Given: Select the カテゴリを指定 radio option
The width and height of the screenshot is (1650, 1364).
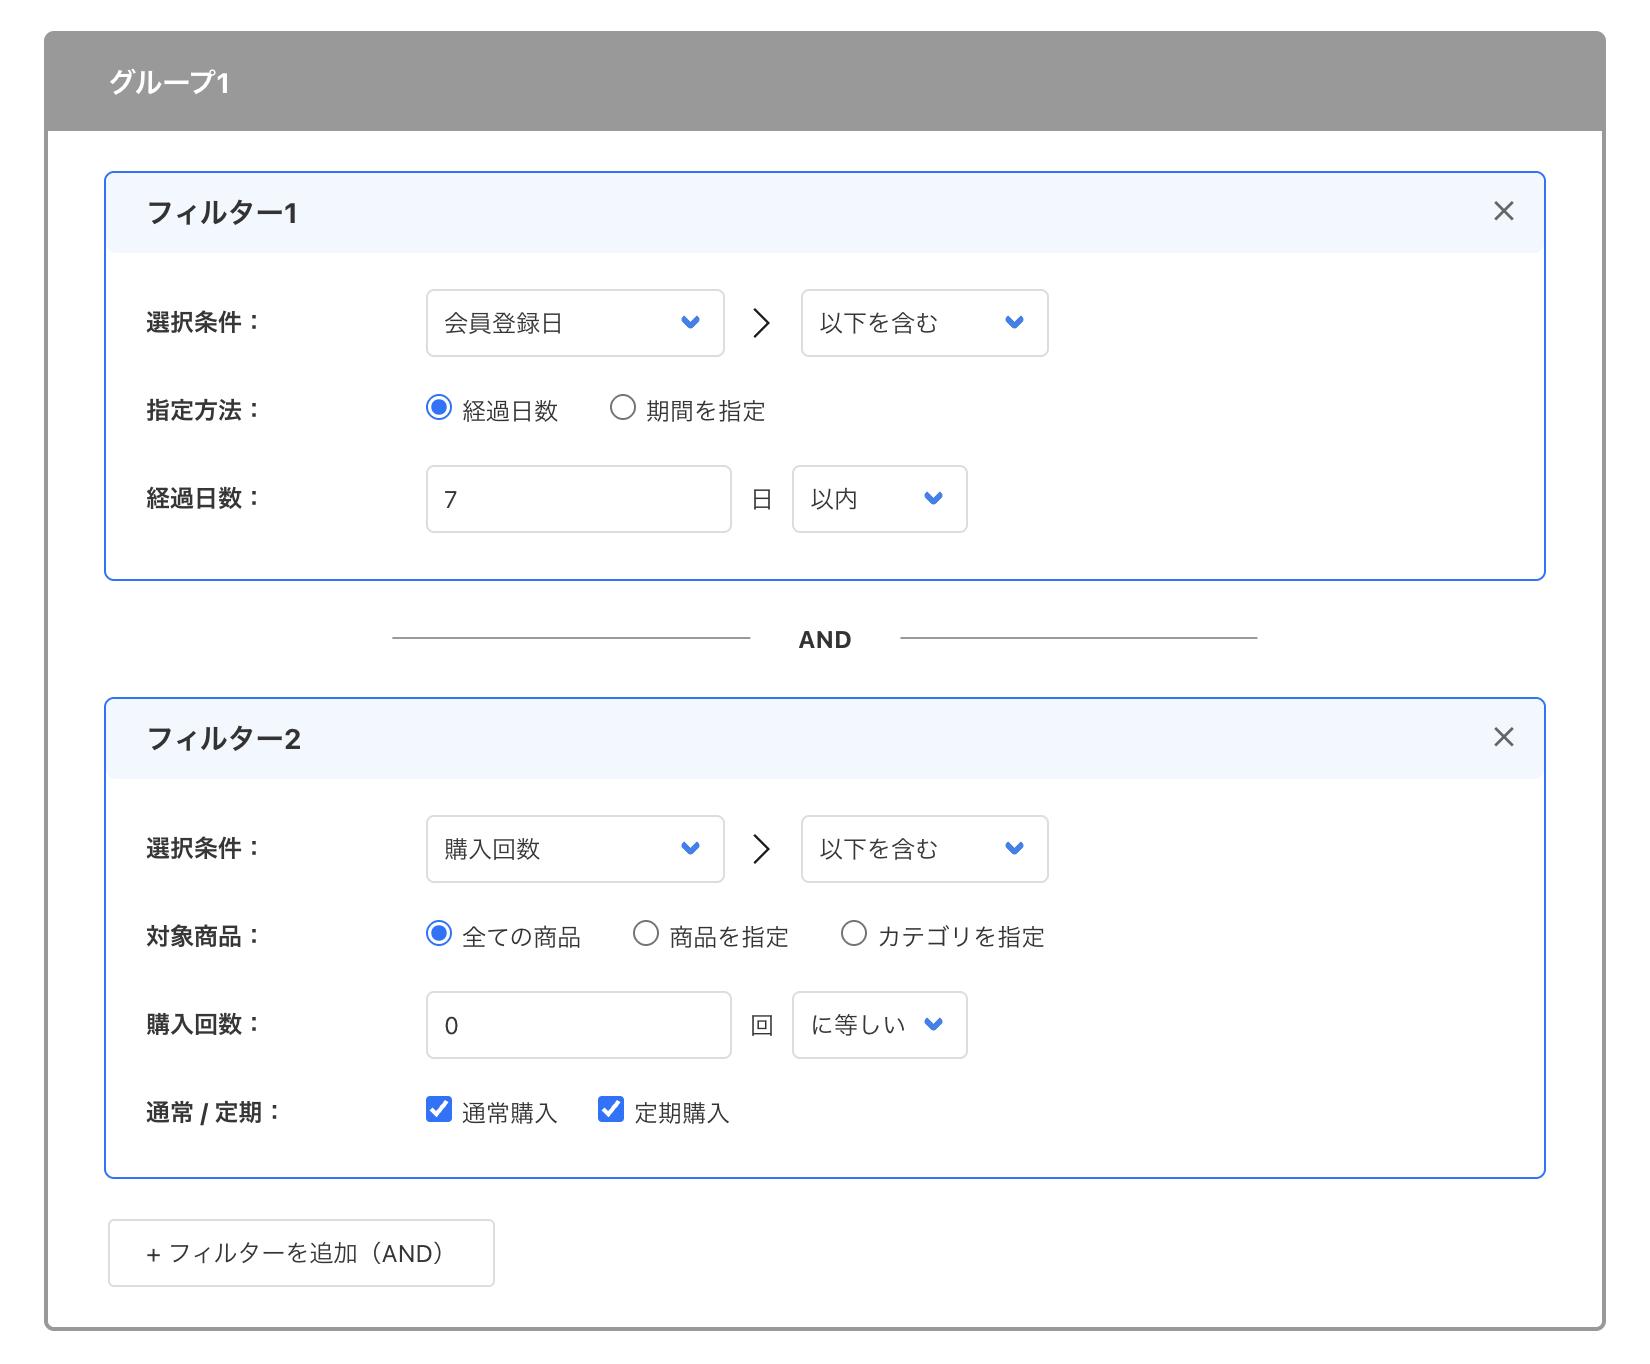Looking at the screenshot, I should pos(855,933).
